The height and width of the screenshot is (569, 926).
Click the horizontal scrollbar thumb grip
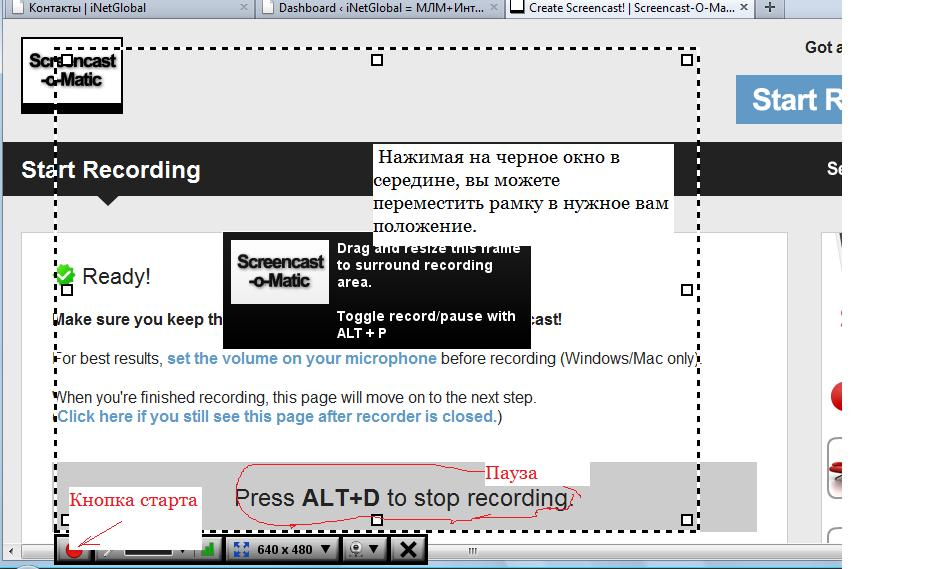[x=472, y=551]
